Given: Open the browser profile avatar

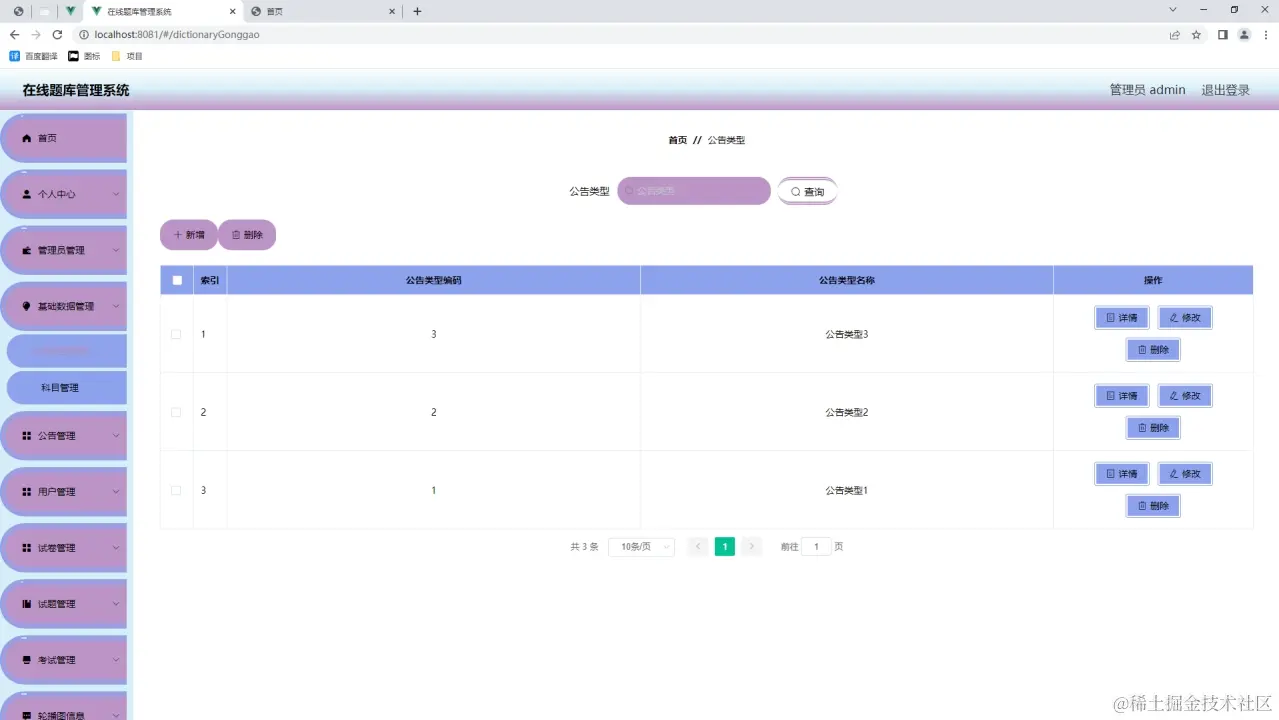Looking at the screenshot, I should [x=1244, y=34].
